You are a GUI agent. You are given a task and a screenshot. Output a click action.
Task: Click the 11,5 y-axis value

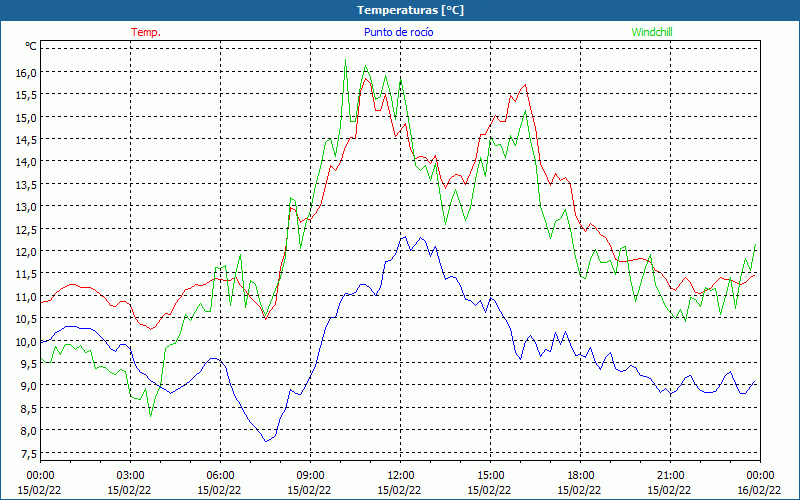click(x=27, y=274)
